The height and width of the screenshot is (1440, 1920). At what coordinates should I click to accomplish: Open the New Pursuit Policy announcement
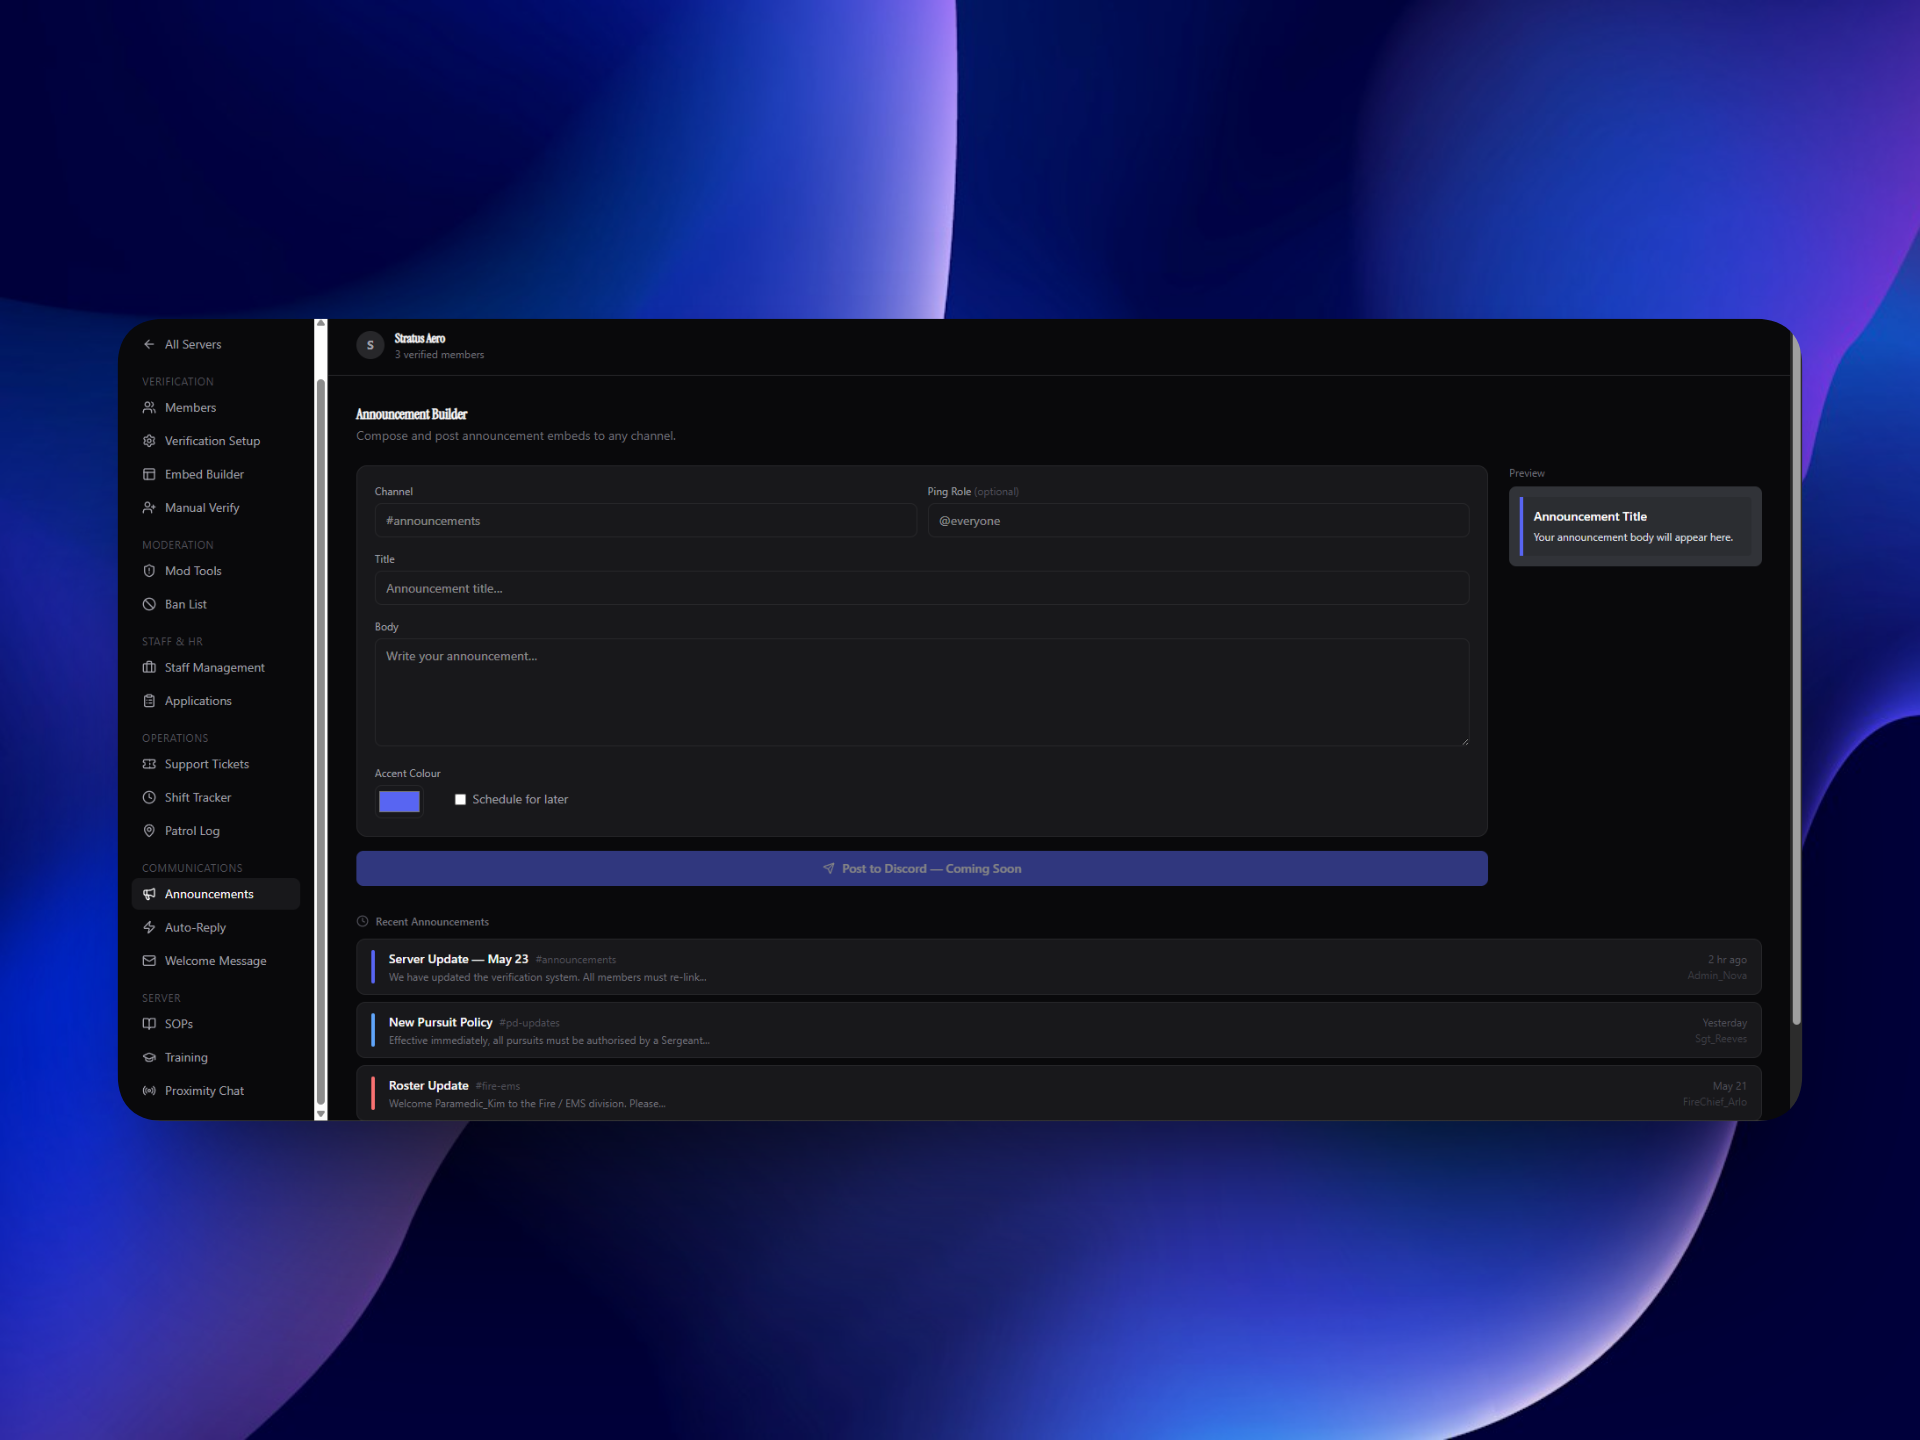[x=1059, y=1030]
